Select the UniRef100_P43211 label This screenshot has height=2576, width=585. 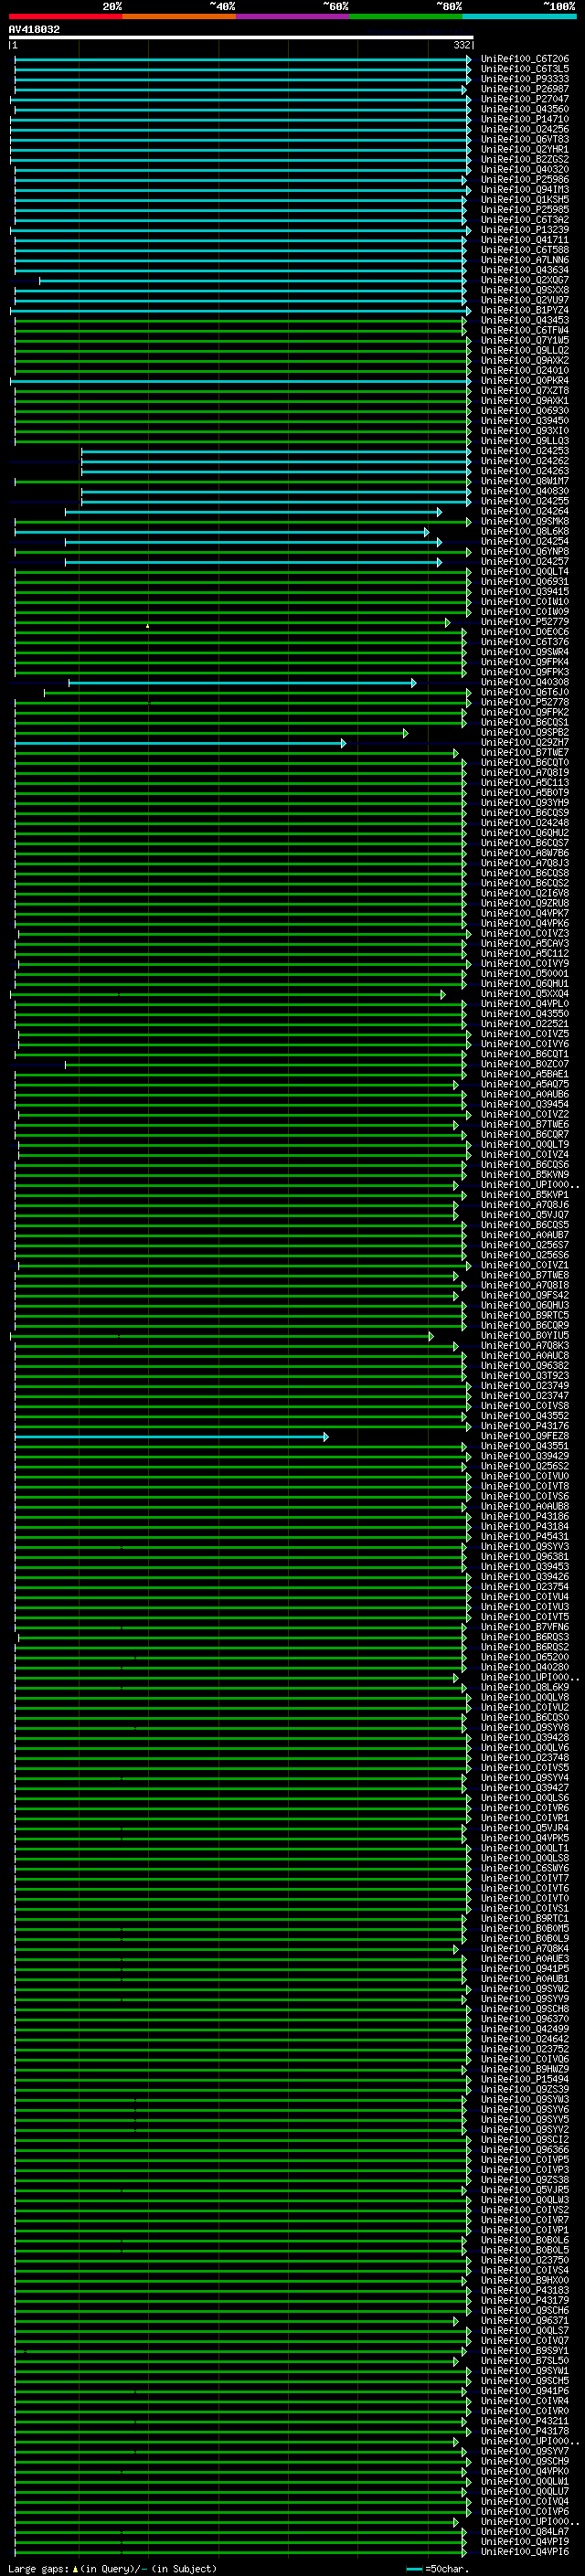525,2422
